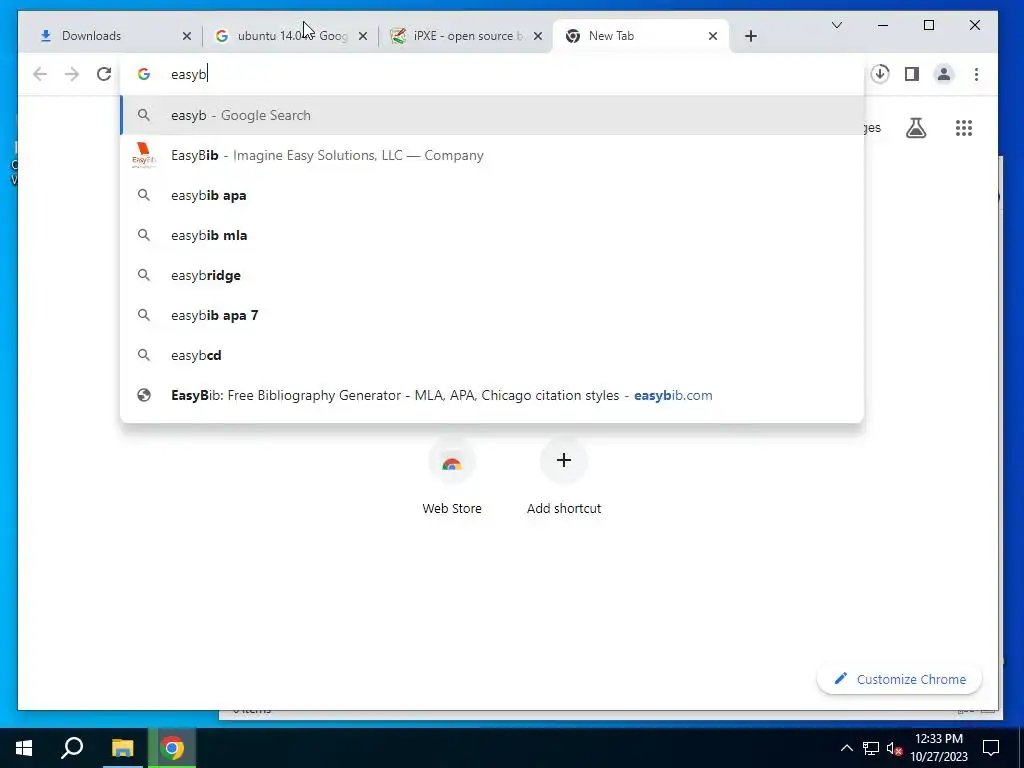Viewport: 1024px width, 768px height.
Task: Reload the current page
Action: point(104,74)
